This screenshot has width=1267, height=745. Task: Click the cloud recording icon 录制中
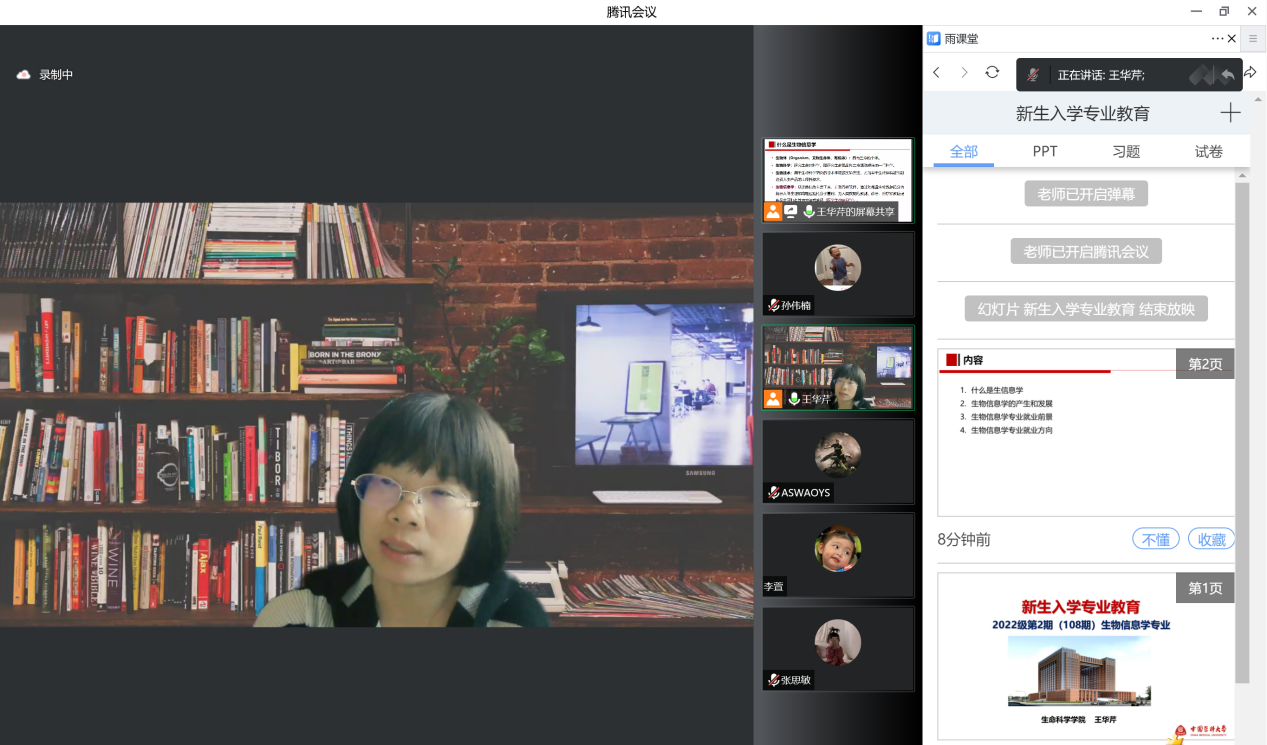coord(24,75)
